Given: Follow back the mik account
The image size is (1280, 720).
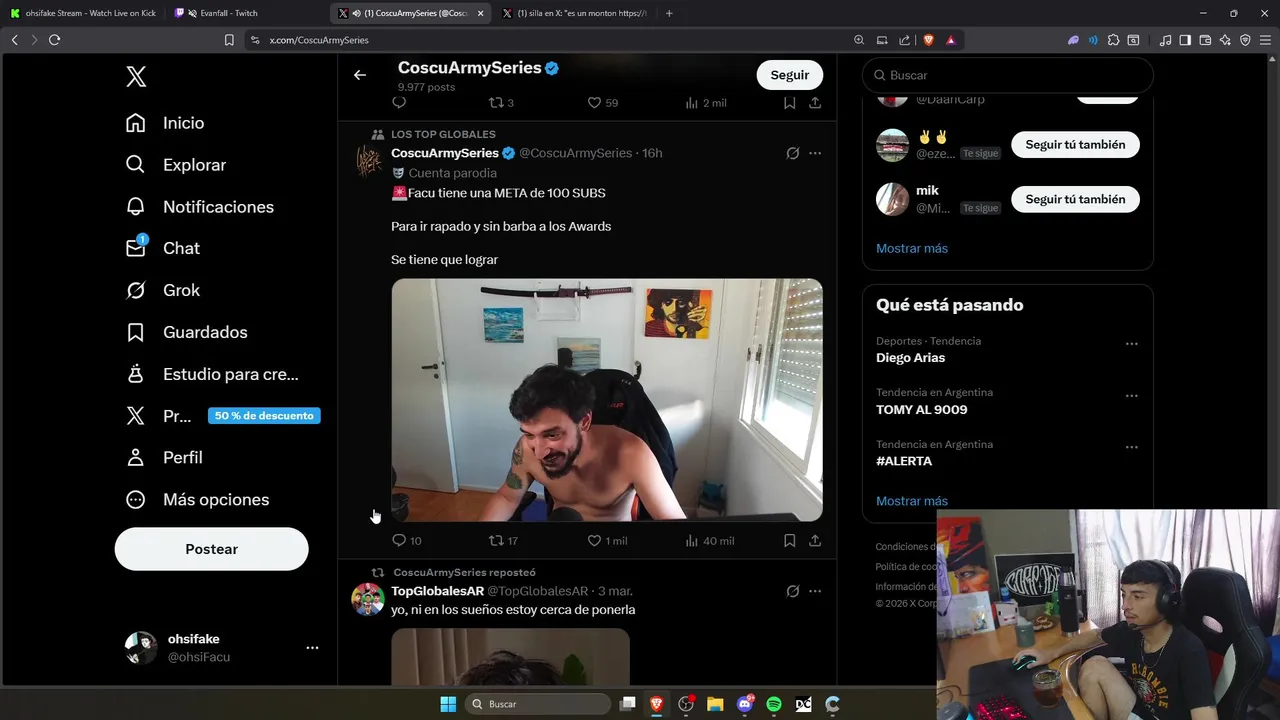Looking at the screenshot, I should tap(1075, 199).
